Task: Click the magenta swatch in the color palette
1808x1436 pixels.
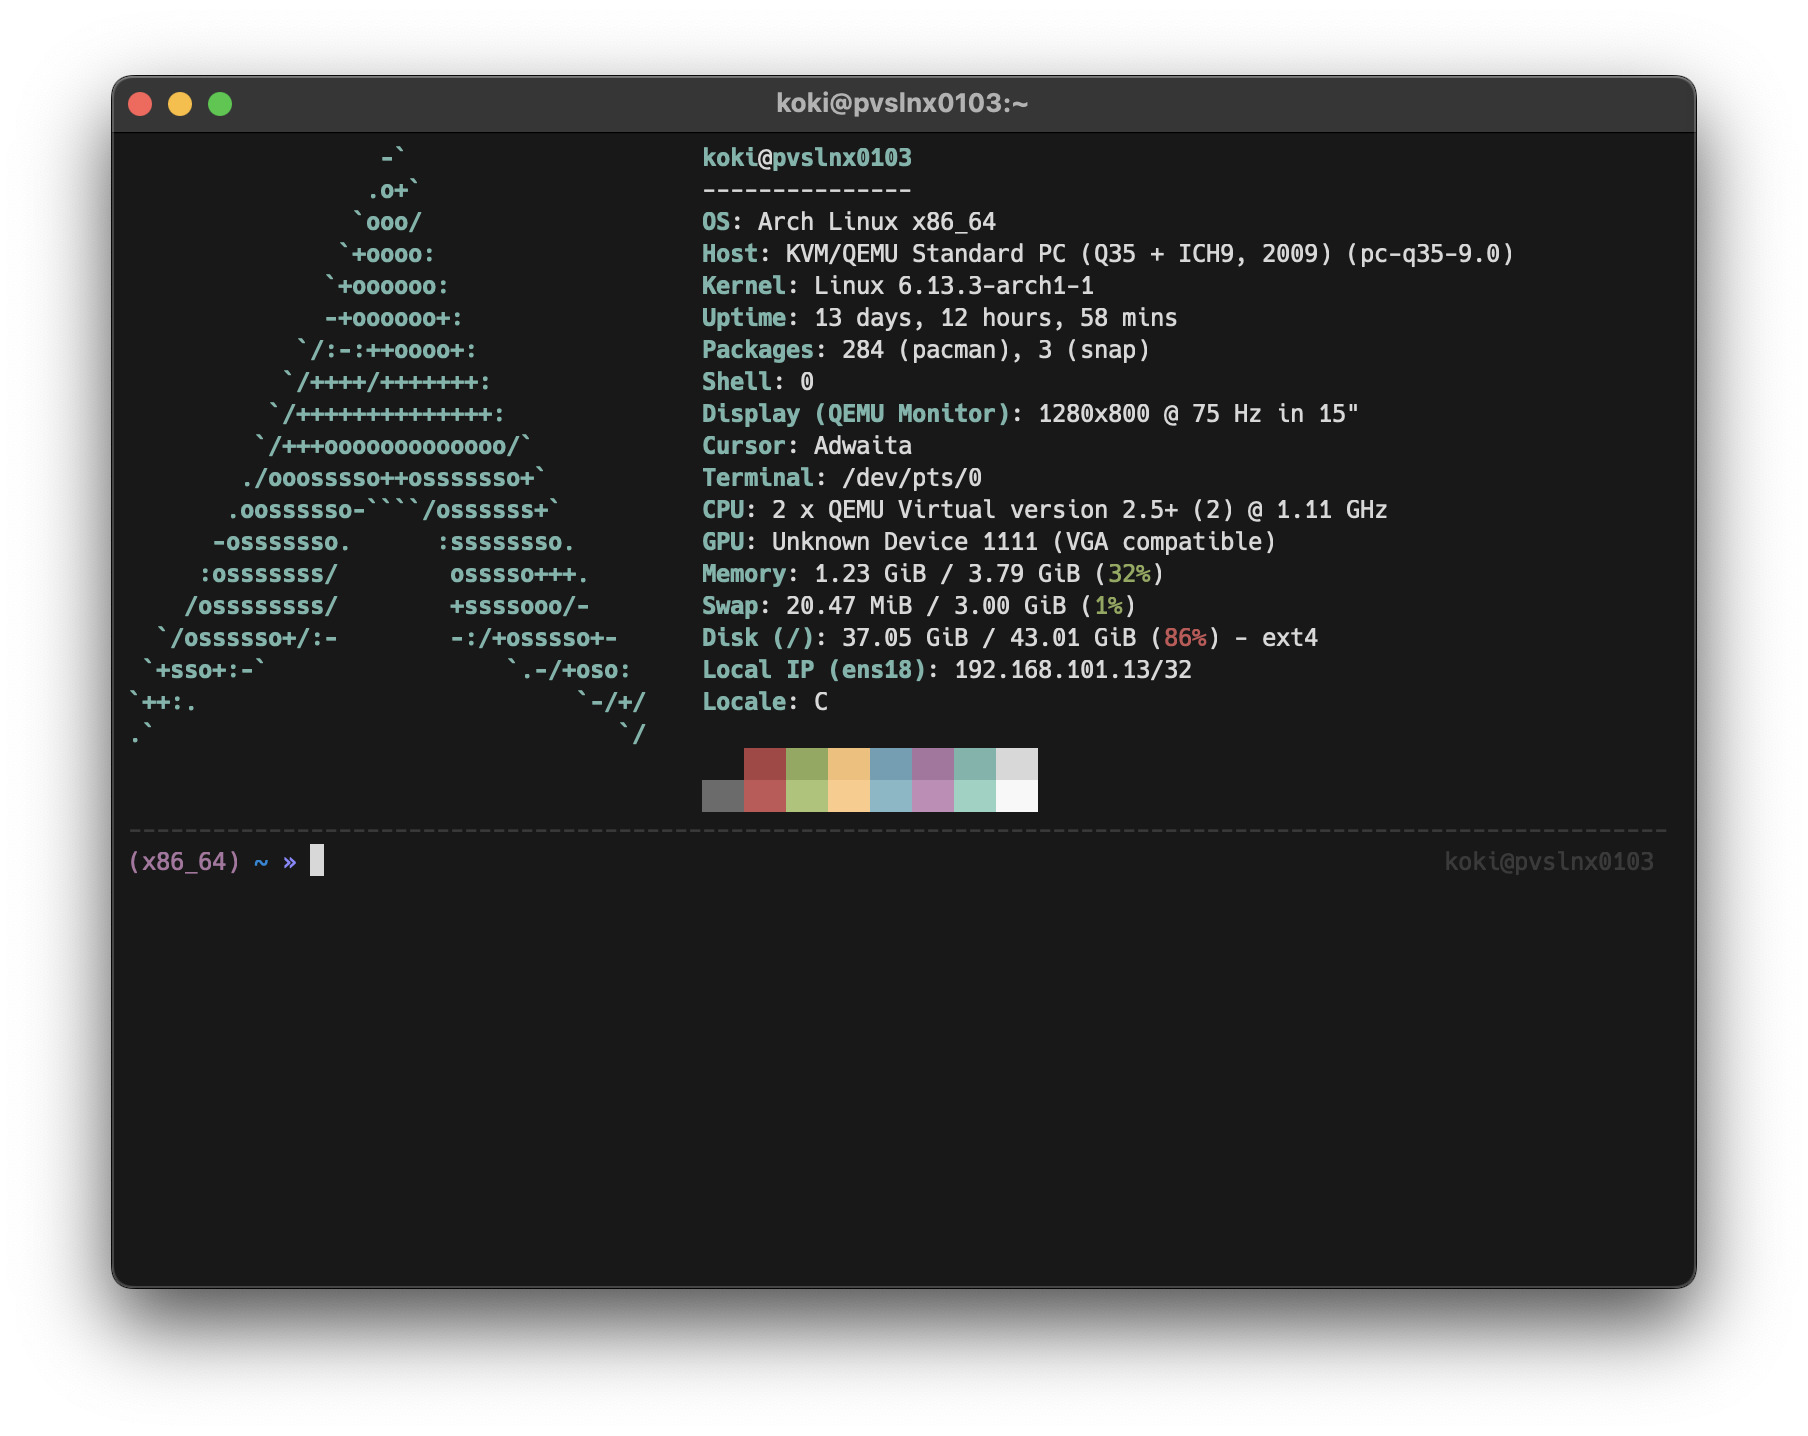Action: (935, 780)
